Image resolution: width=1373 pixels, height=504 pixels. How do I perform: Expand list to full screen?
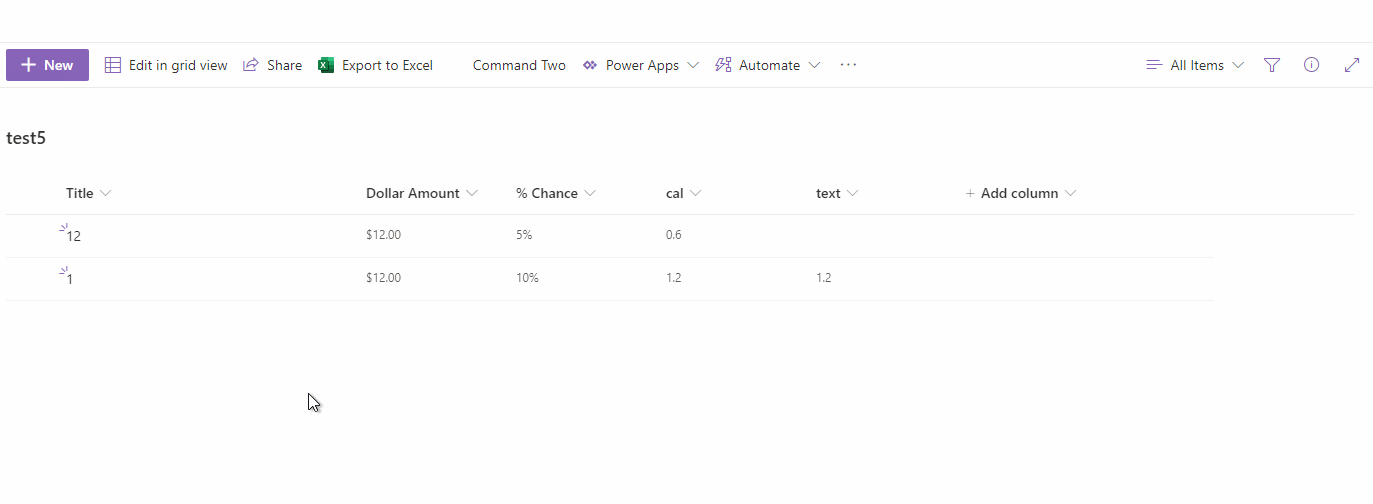click(1352, 65)
